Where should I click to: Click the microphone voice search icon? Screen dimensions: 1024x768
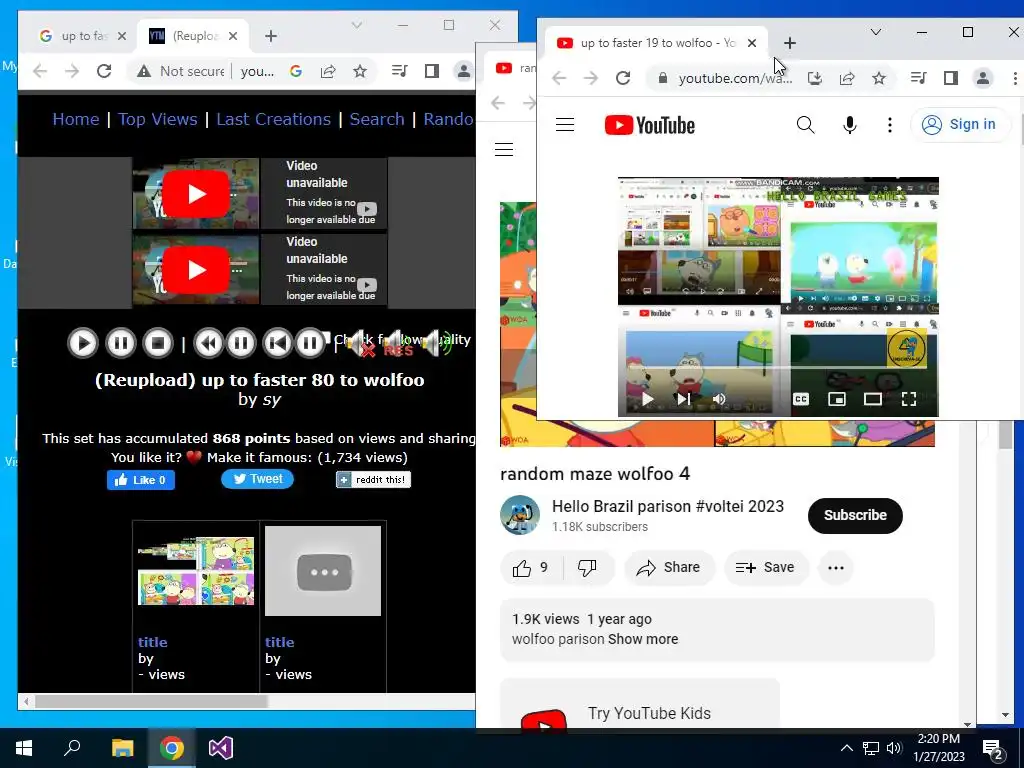(x=849, y=125)
